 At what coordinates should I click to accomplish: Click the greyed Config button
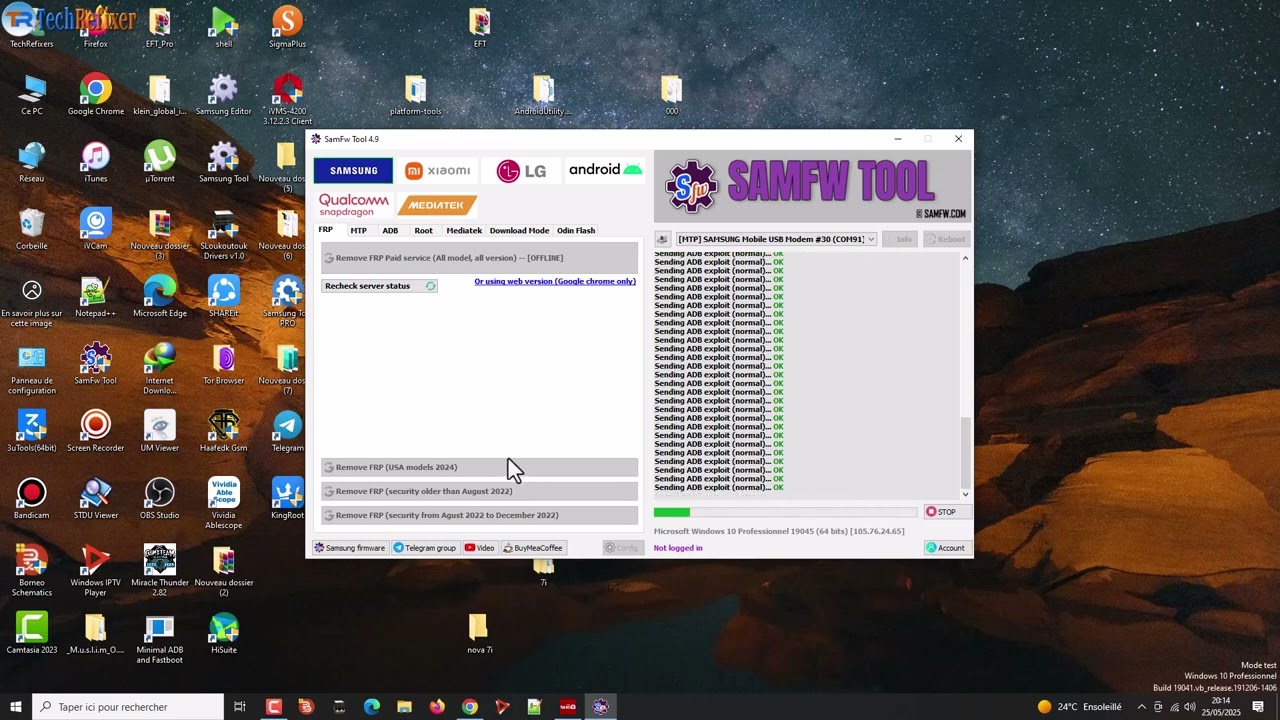[622, 548]
